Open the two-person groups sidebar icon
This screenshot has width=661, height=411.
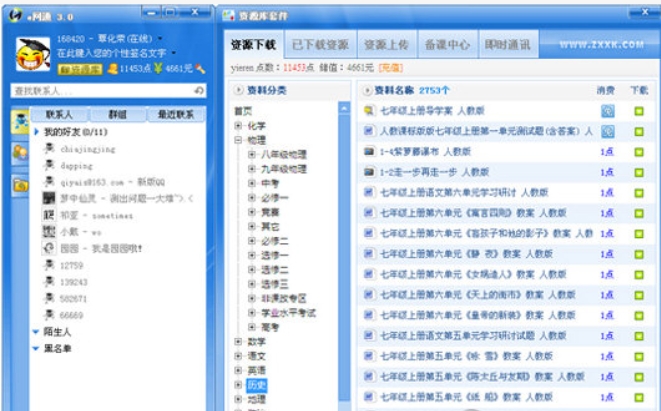[20, 153]
